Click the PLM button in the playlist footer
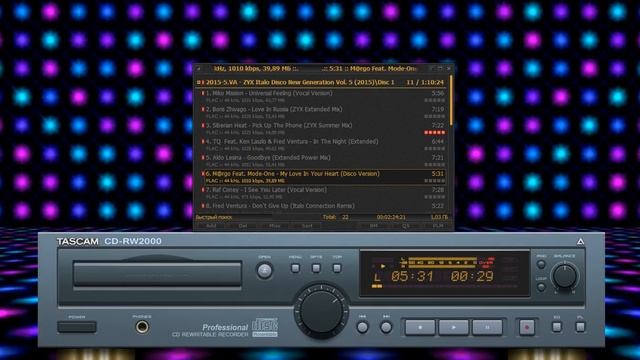Image resolution: width=640 pixels, height=360 pixels. [x=438, y=226]
